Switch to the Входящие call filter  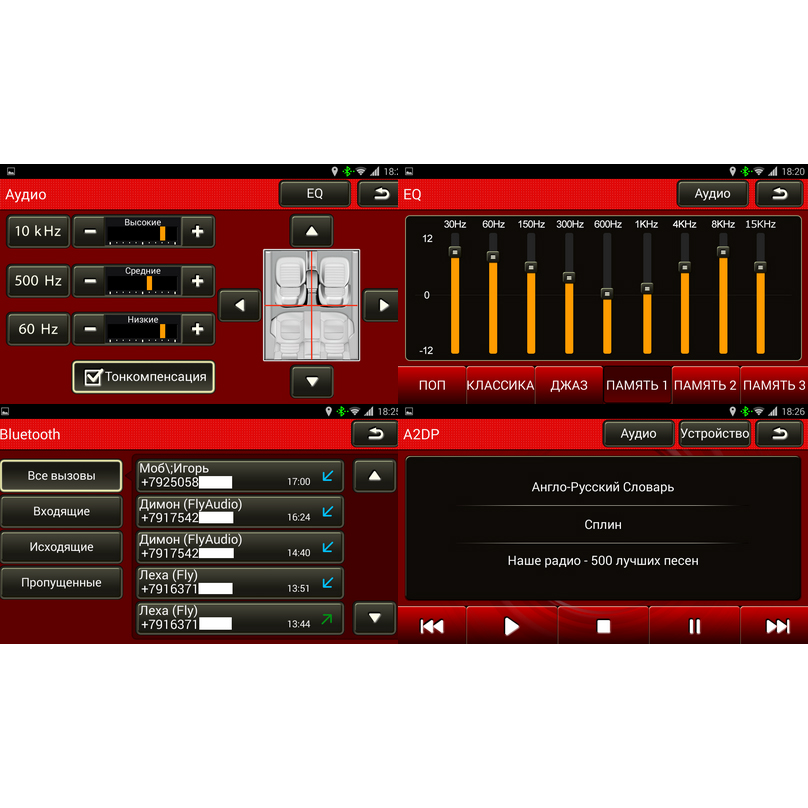click(62, 512)
